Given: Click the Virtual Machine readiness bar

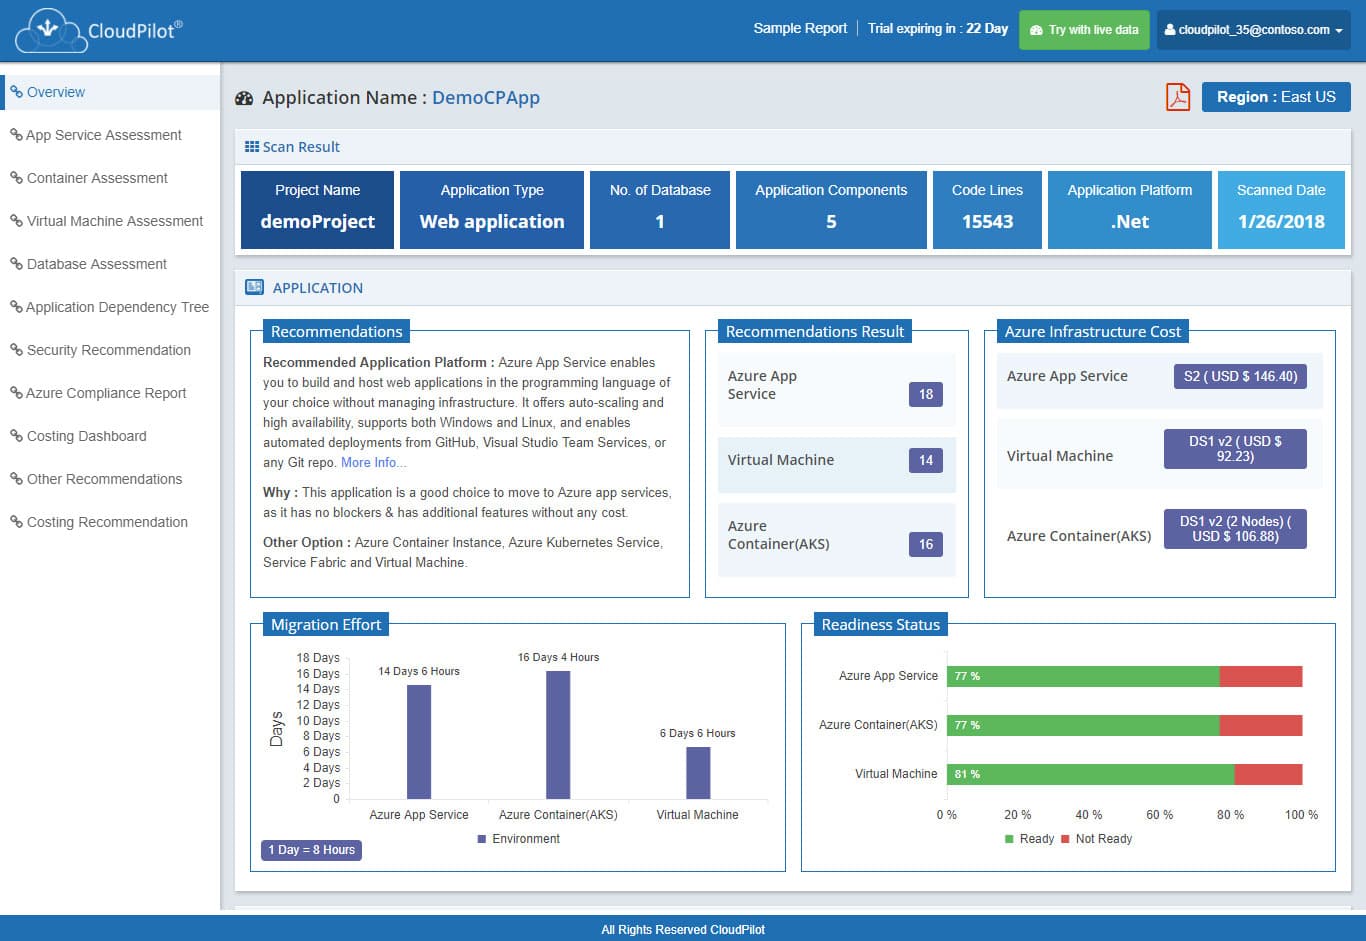Looking at the screenshot, I should tap(1124, 774).
